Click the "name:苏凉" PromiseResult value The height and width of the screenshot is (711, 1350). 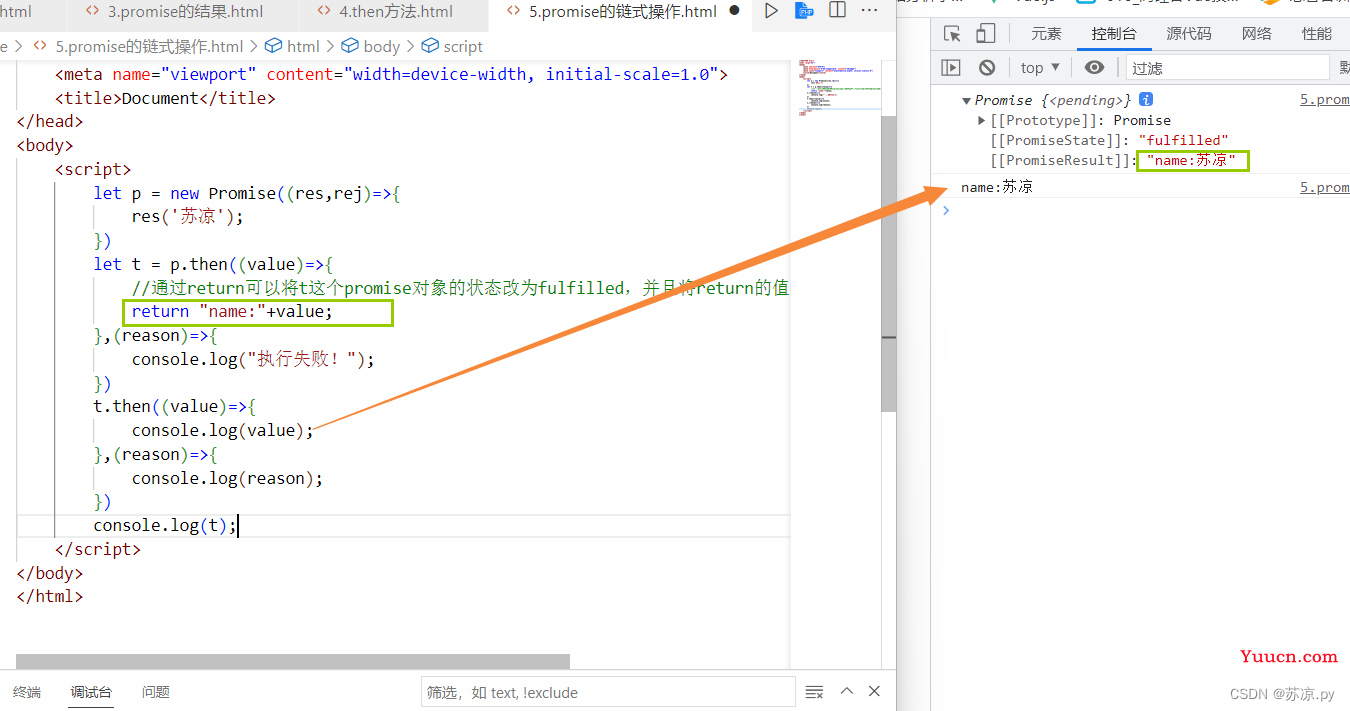click(1191, 160)
